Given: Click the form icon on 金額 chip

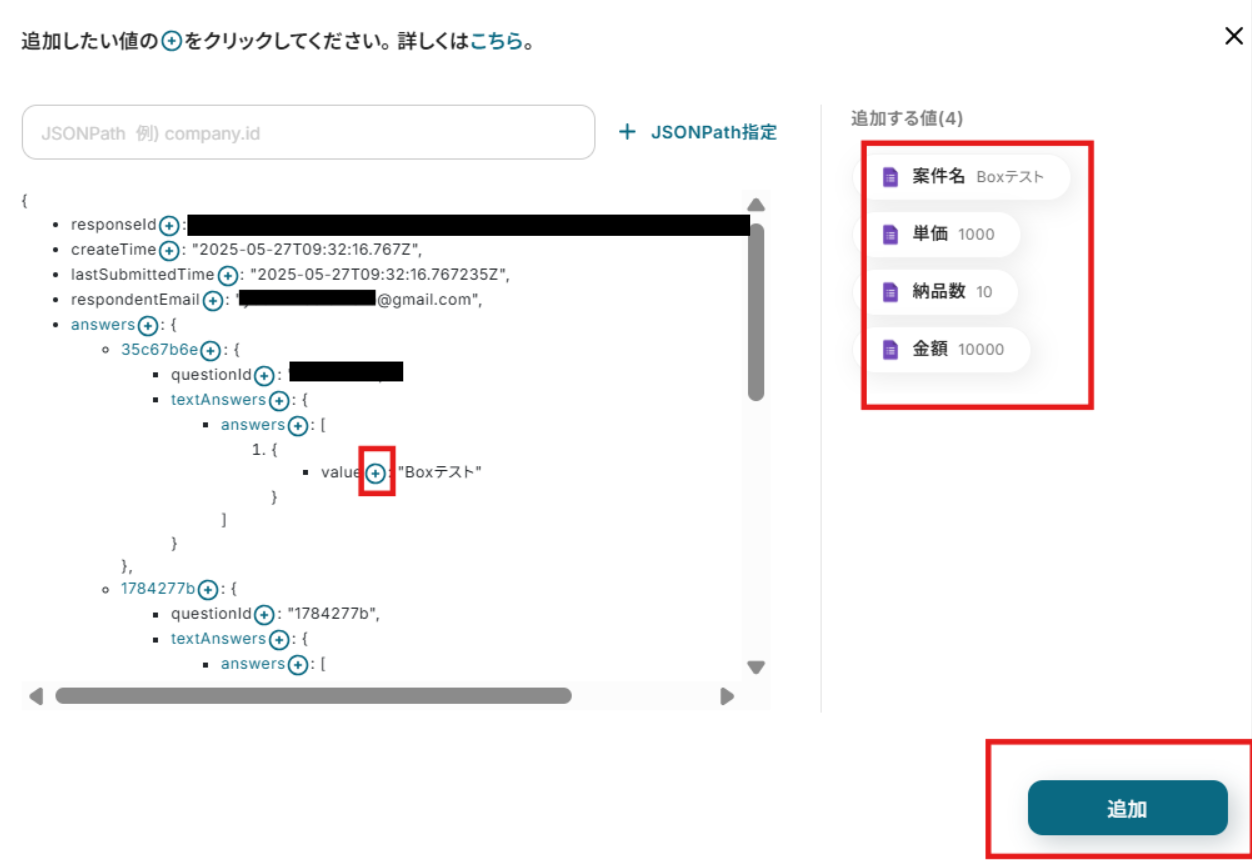Looking at the screenshot, I should 890,350.
